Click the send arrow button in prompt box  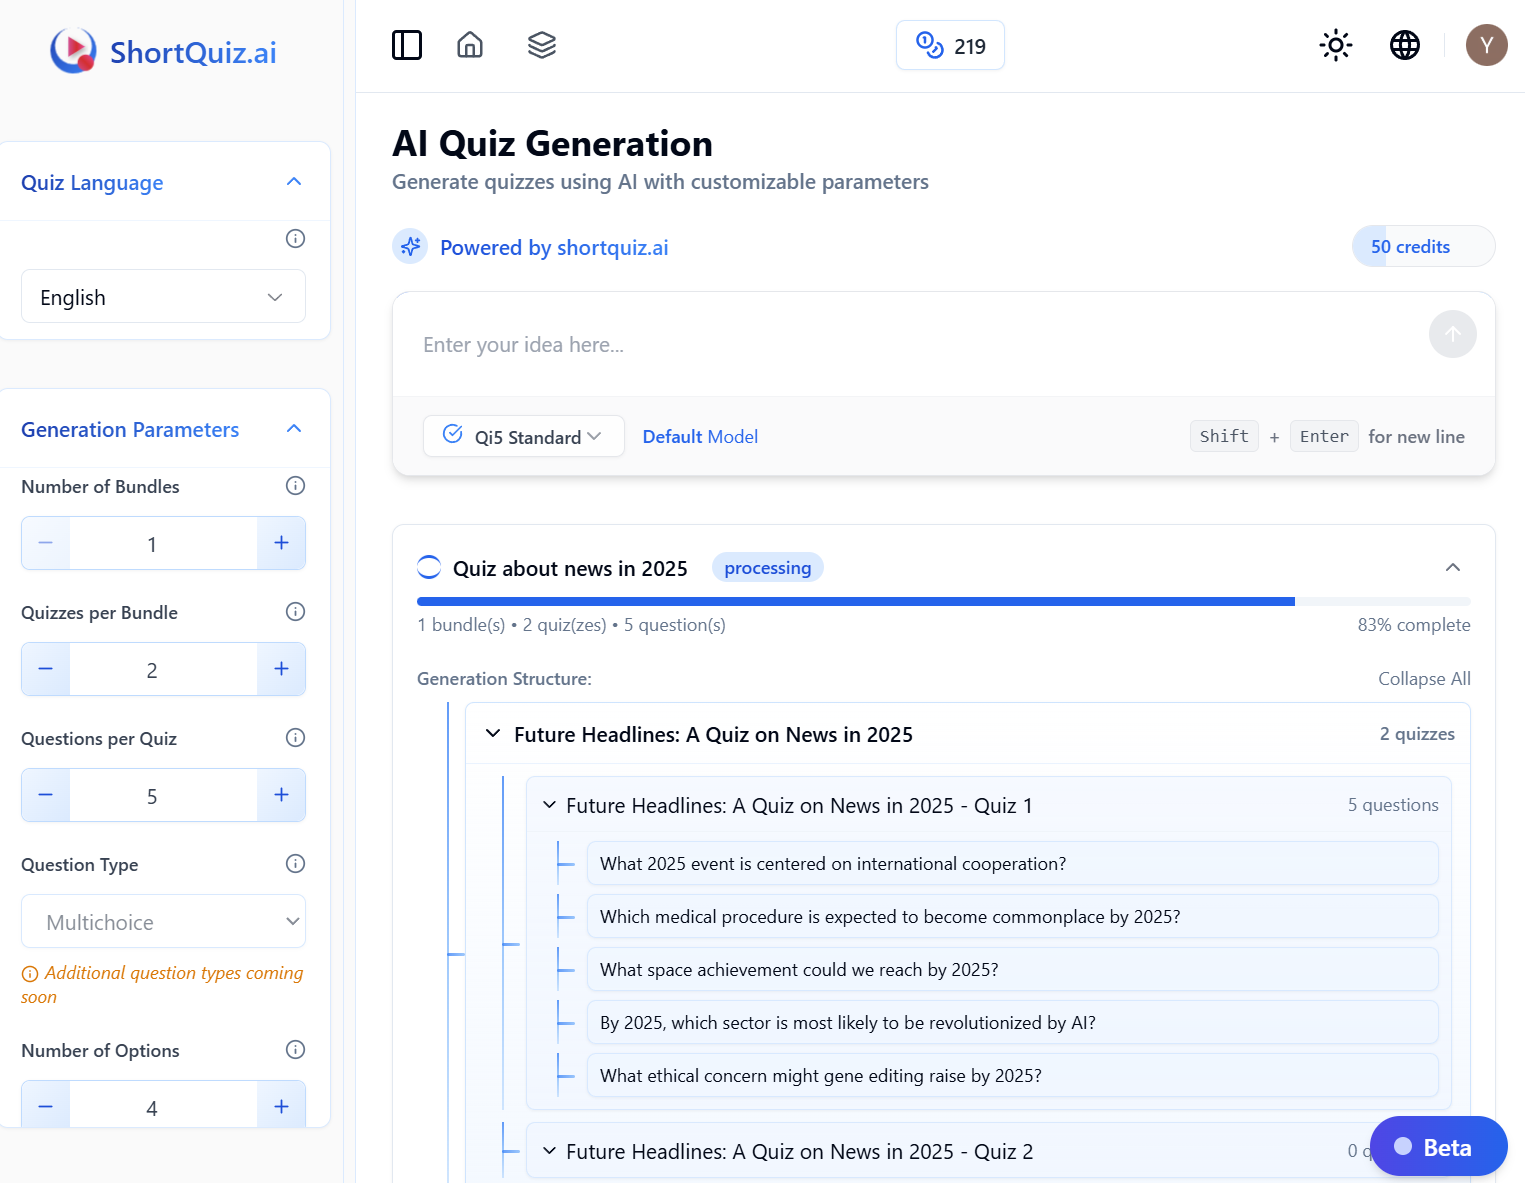coord(1452,334)
